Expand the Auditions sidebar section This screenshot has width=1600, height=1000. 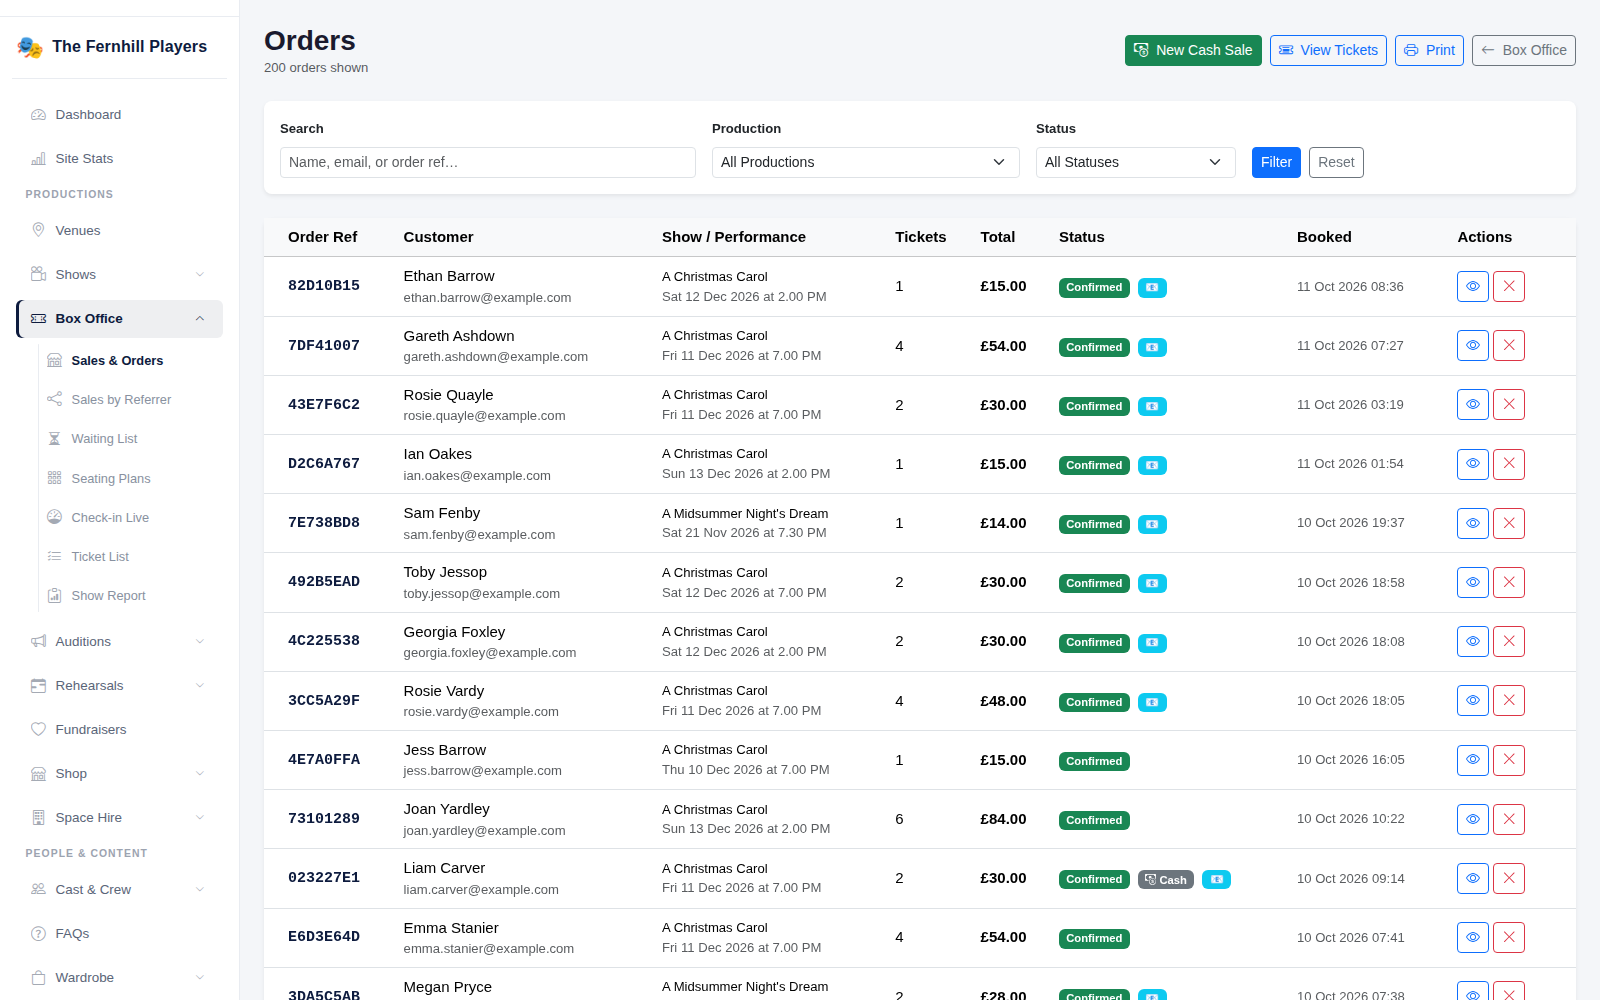(x=119, y=642)
